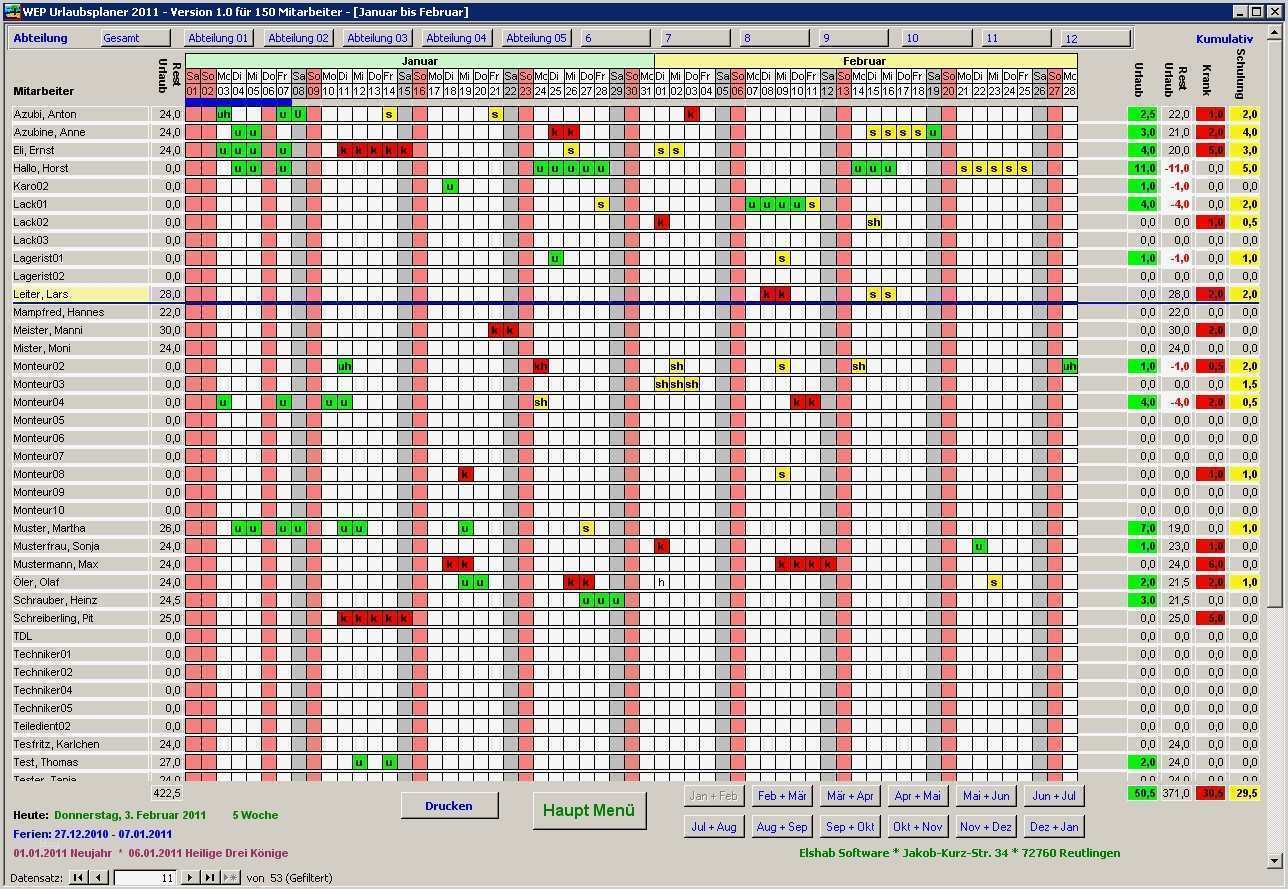Click the Drucken button
This screenshot has height=889, width=1288.
[448, 806]
